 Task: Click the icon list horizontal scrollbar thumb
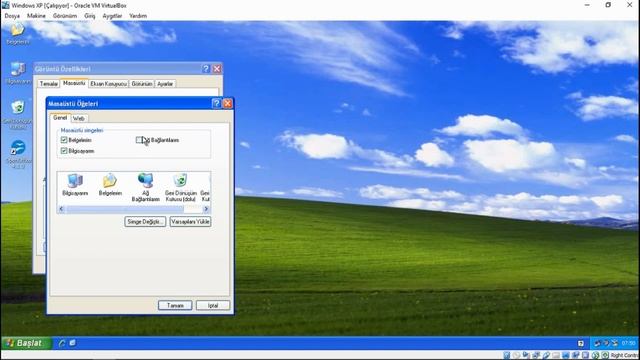125,209
